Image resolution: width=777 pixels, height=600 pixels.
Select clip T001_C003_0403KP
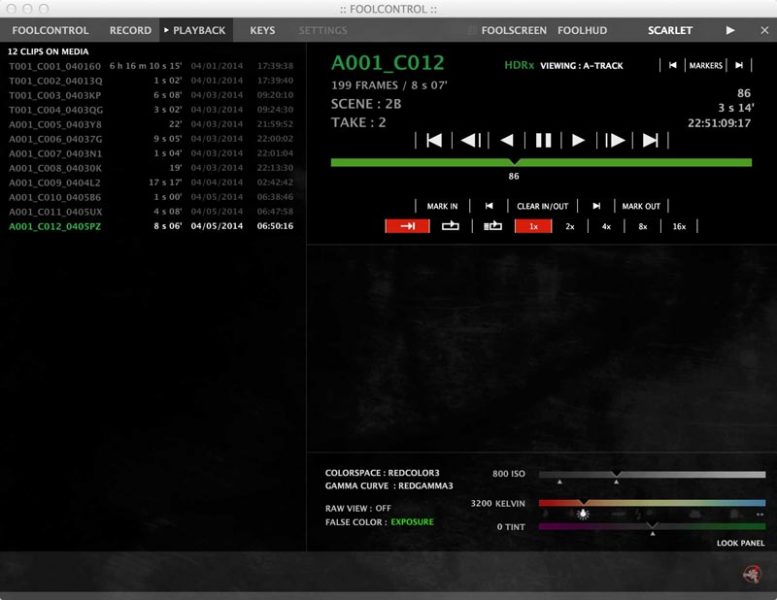[151, 95]
